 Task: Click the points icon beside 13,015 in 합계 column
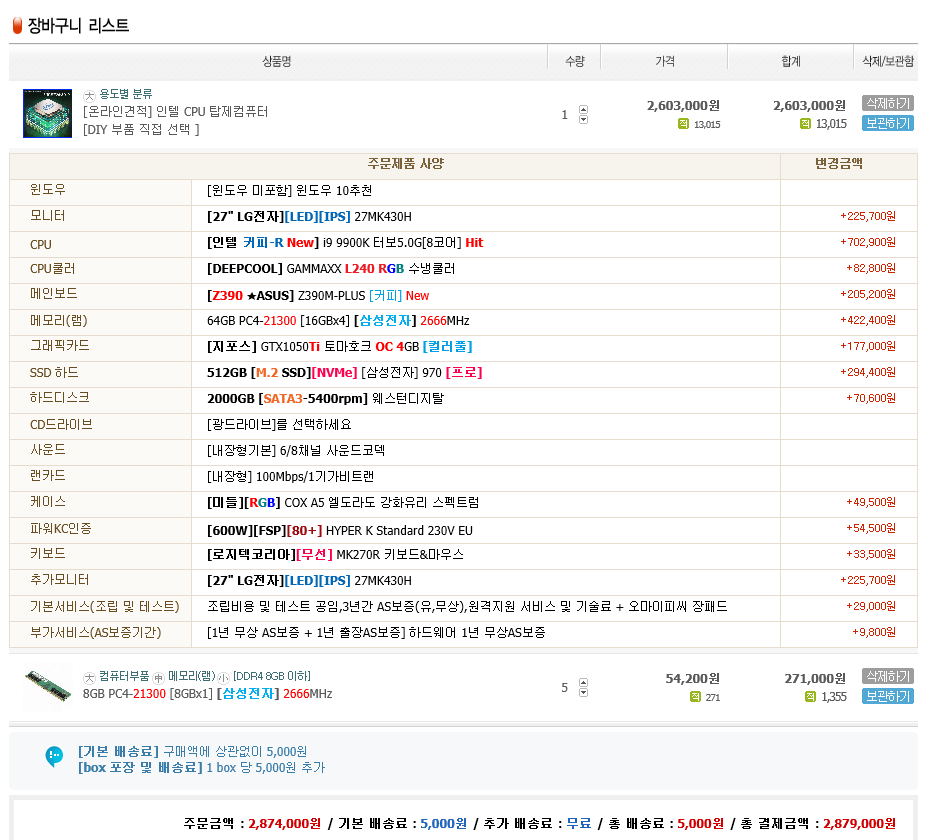click(x=805, y=124)
